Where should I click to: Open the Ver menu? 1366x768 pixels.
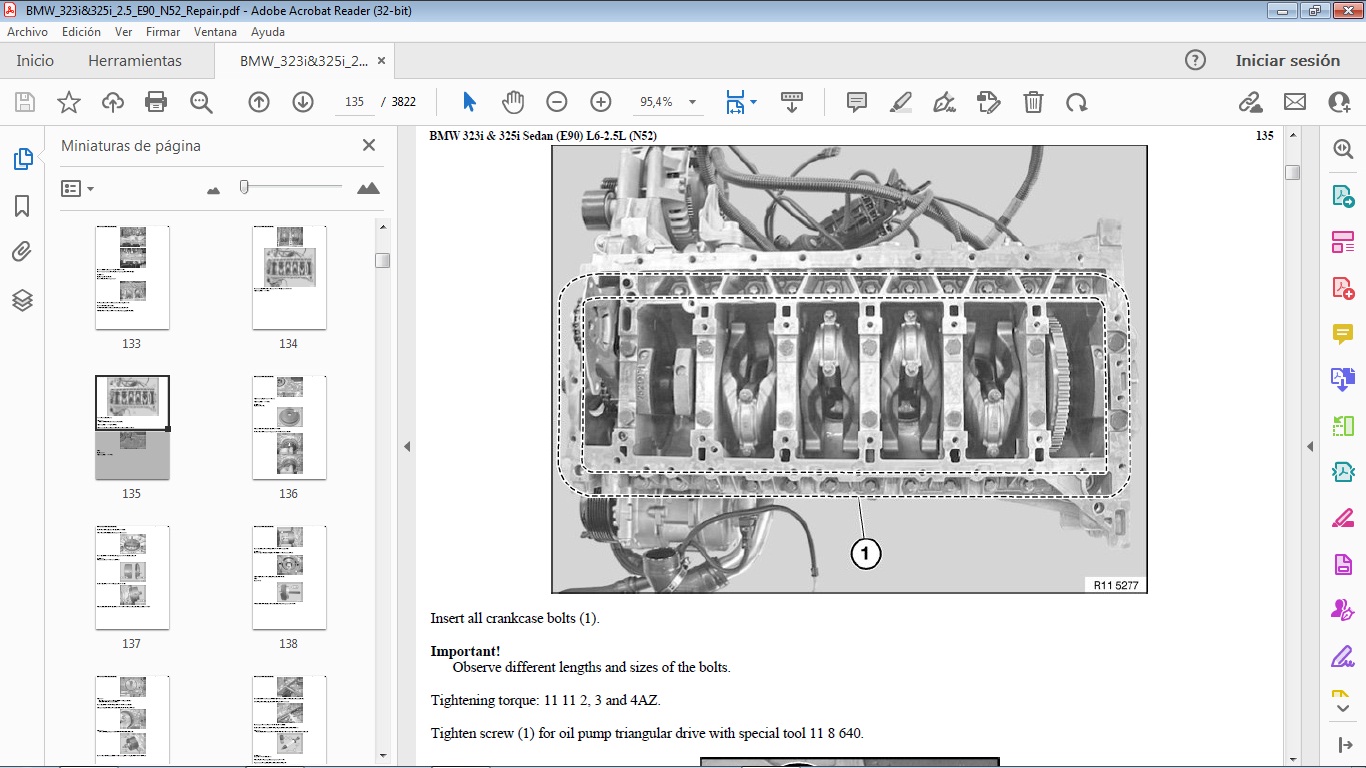(x=123, y=32)
